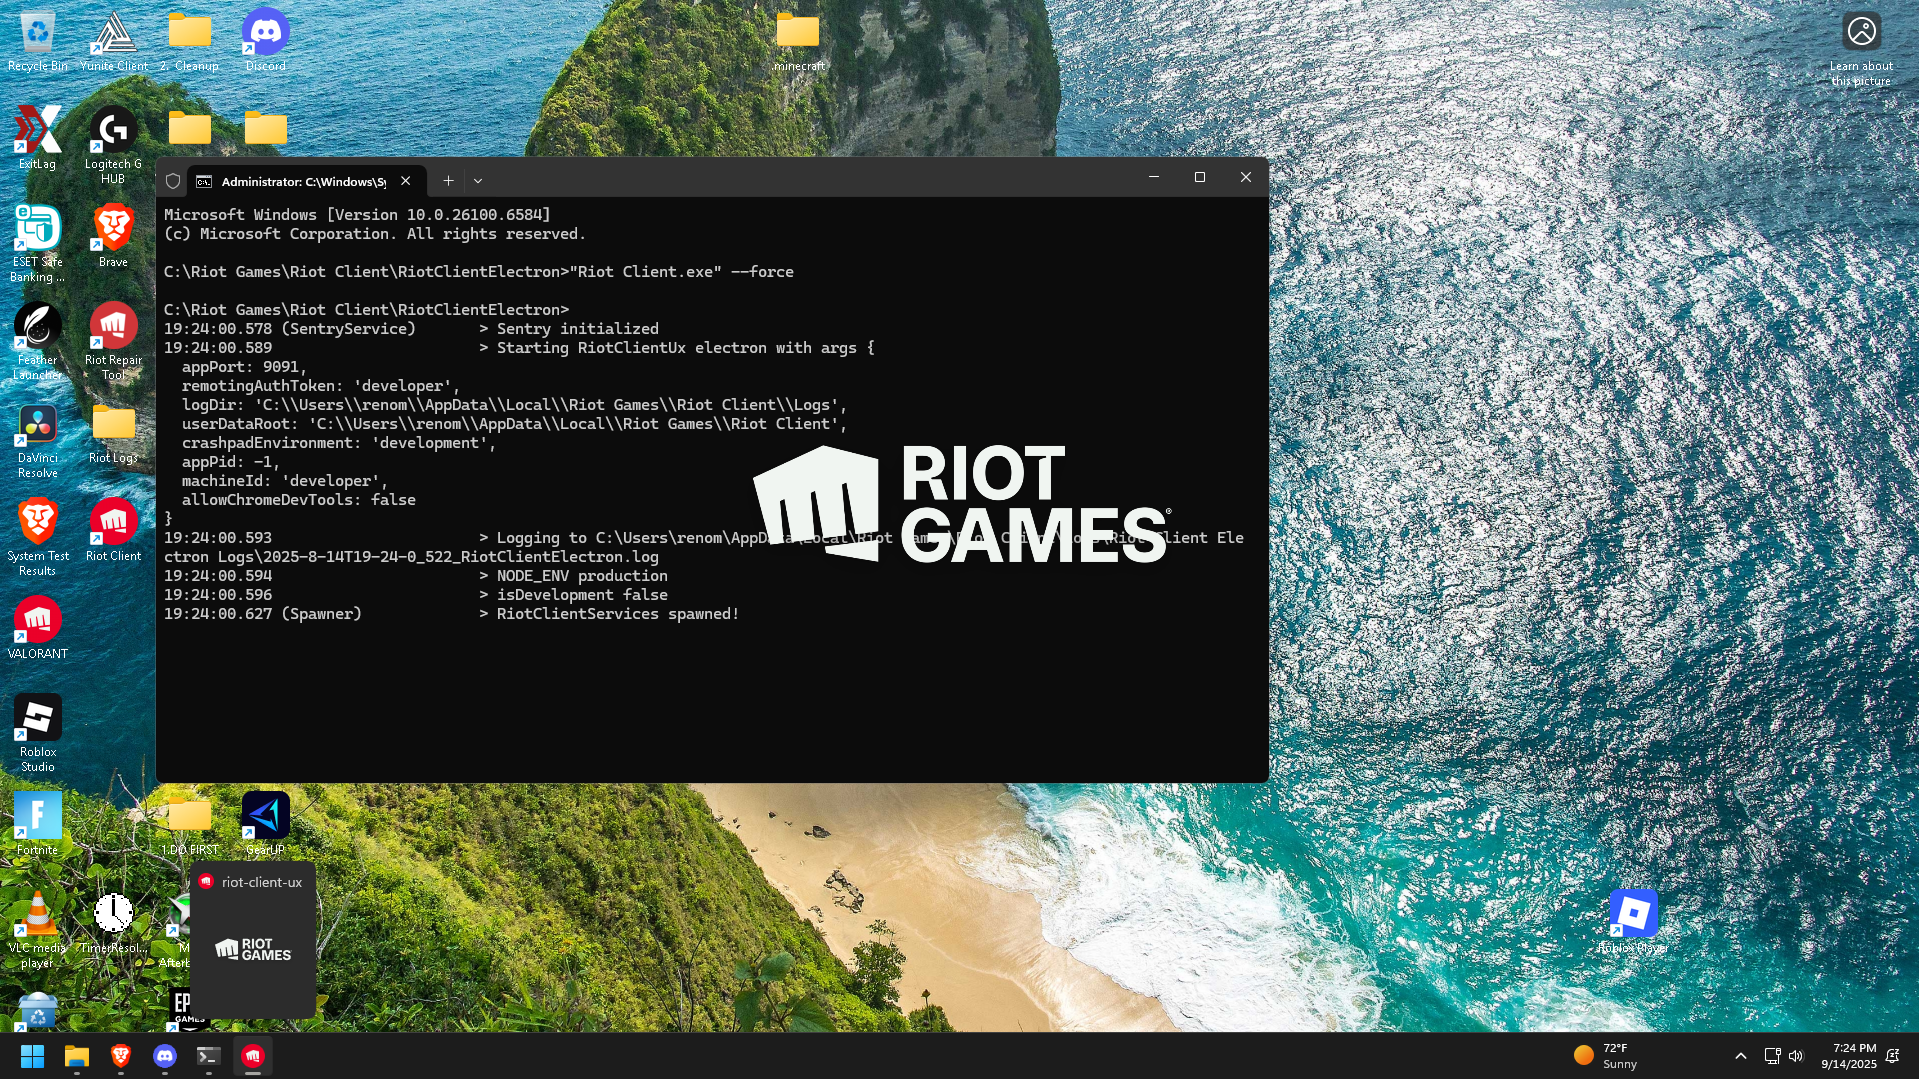Click the 'RiotClientServices spawned!' terminal text
The image size is (1919, 1079).
tap(618, 614)
